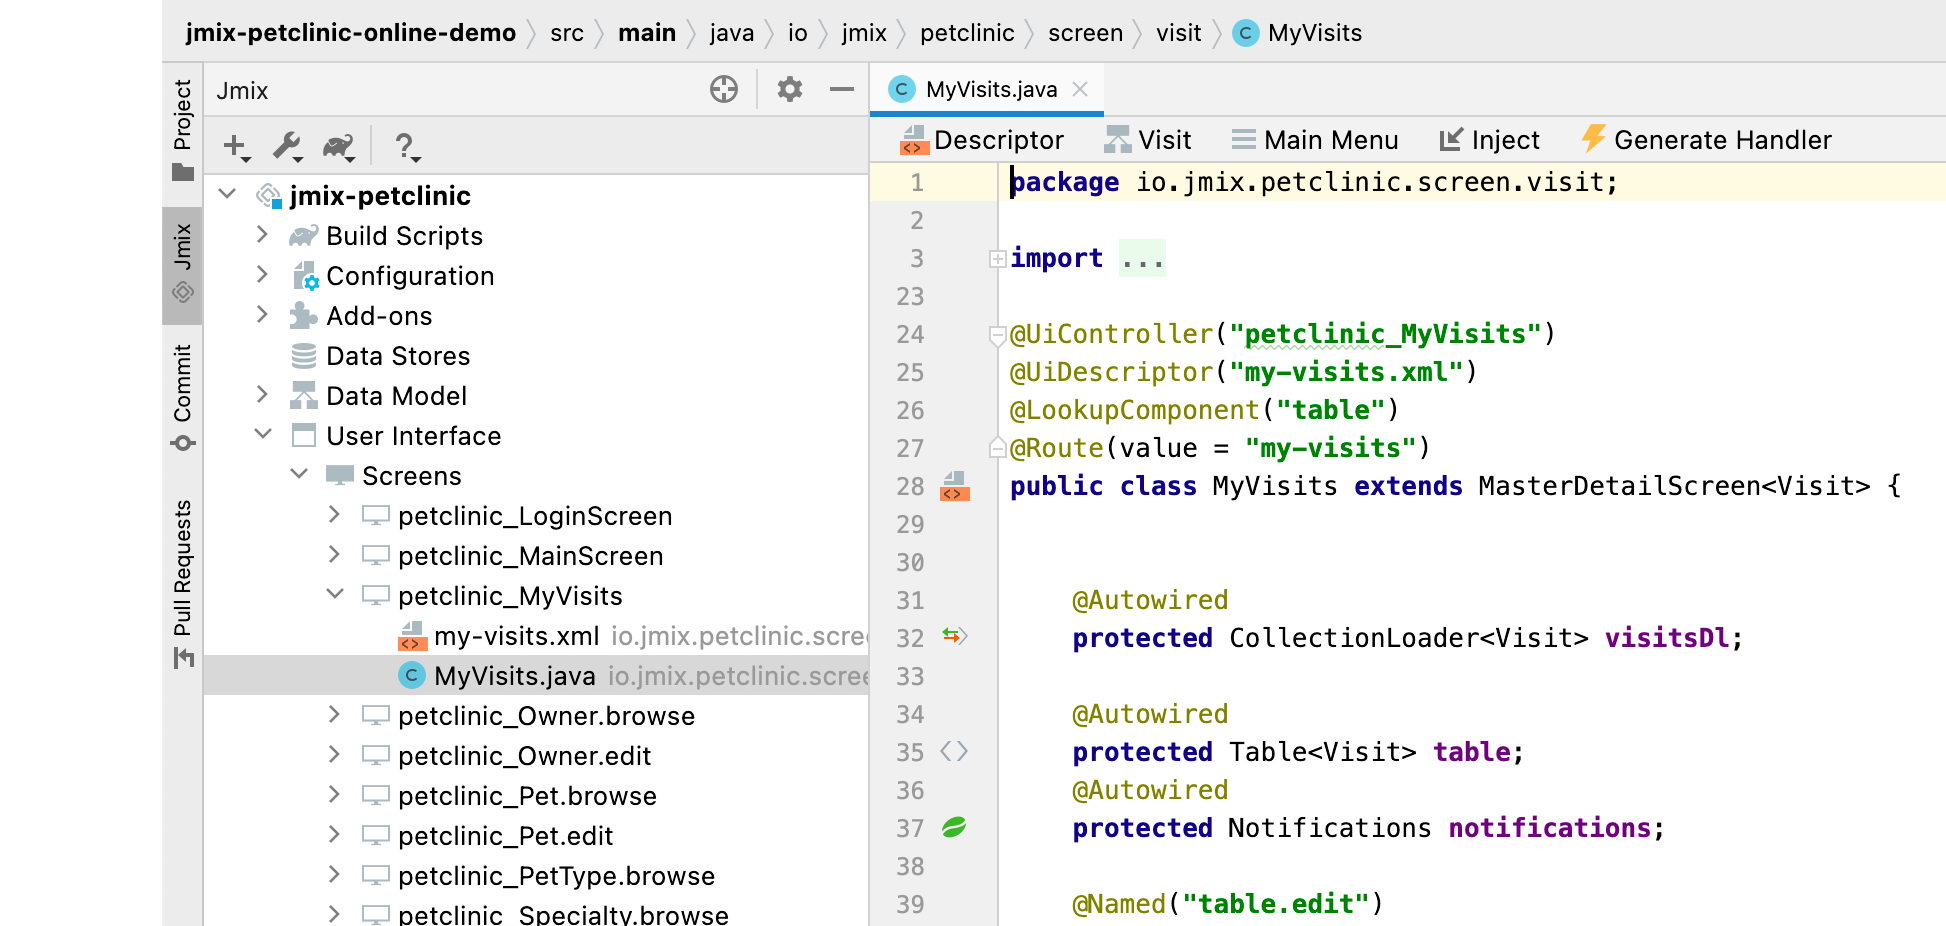Open the question mark help dropdown

(406, 147)
